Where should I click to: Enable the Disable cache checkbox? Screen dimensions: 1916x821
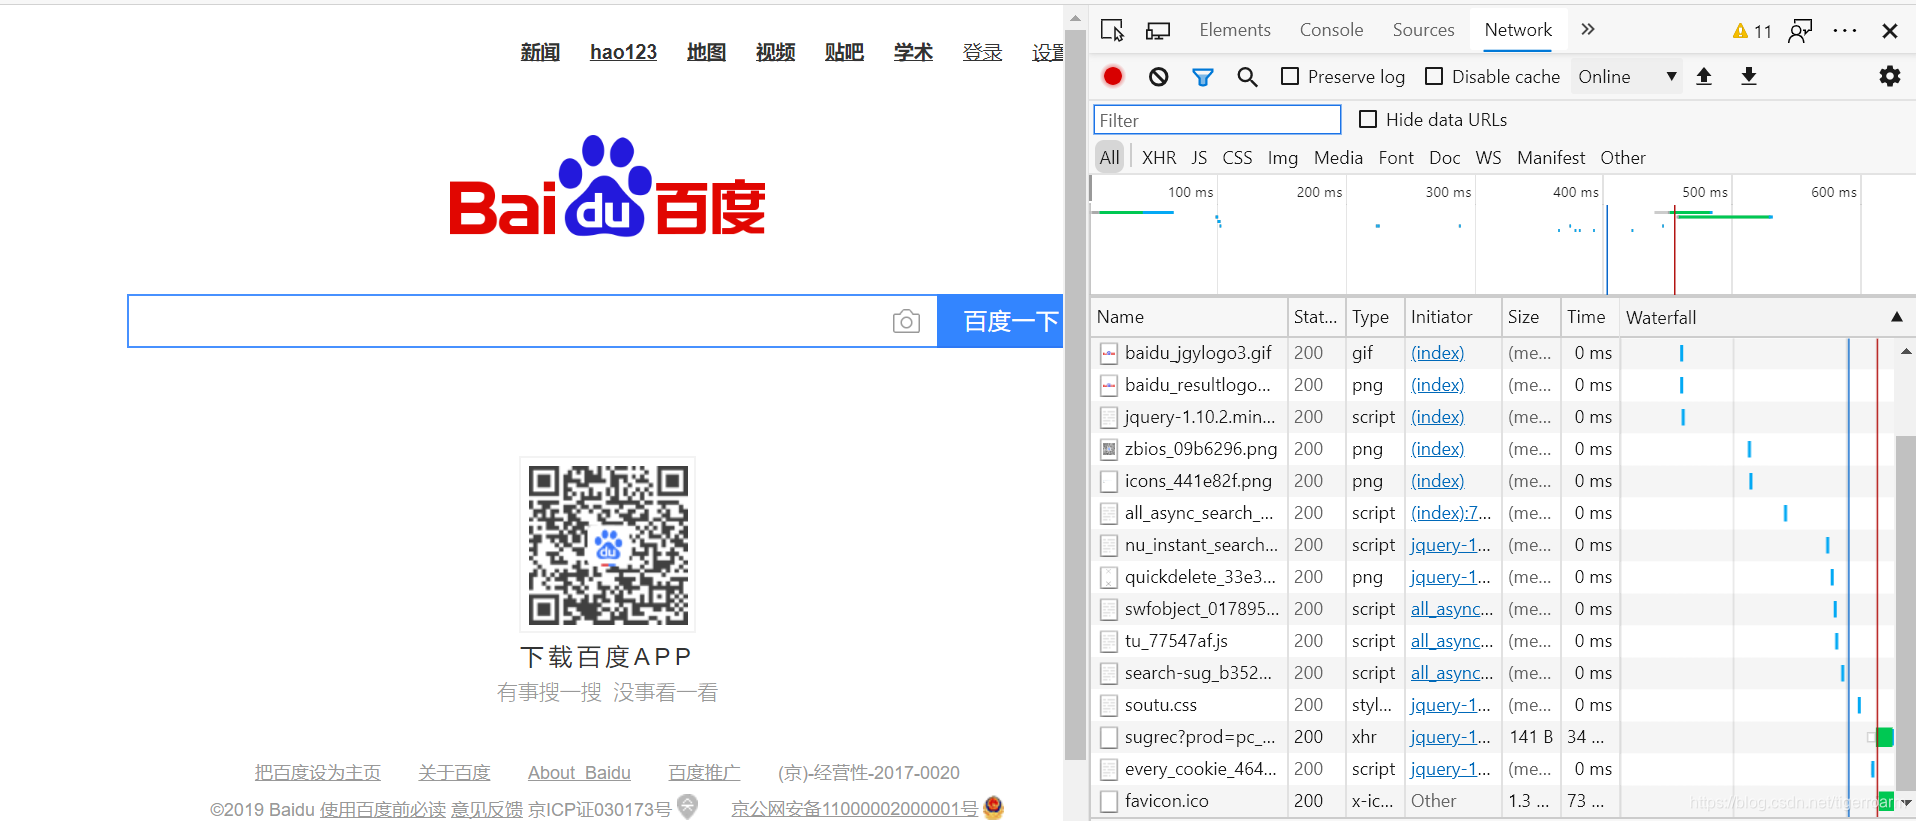tap(1434, 76)
